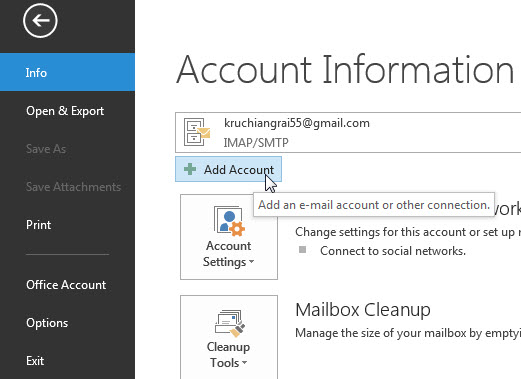
Task: Click 'Change settings for this account' text
Action: tap(381, 232)
